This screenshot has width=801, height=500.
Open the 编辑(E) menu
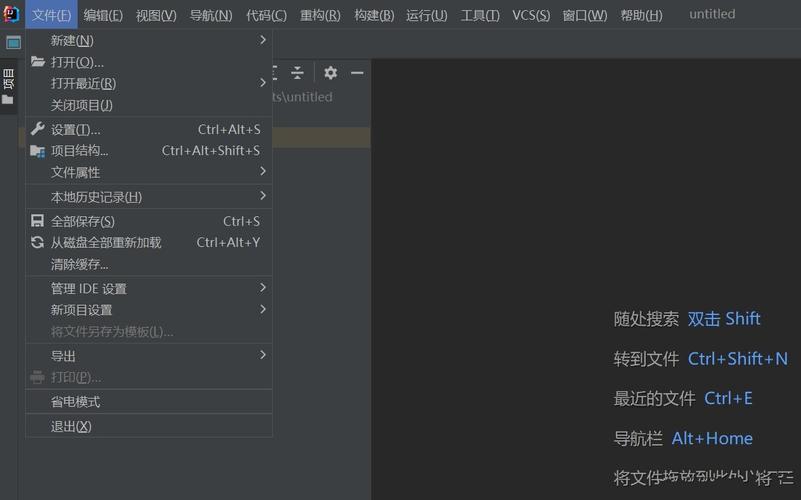pyautogui.click(x=103, y=15)
